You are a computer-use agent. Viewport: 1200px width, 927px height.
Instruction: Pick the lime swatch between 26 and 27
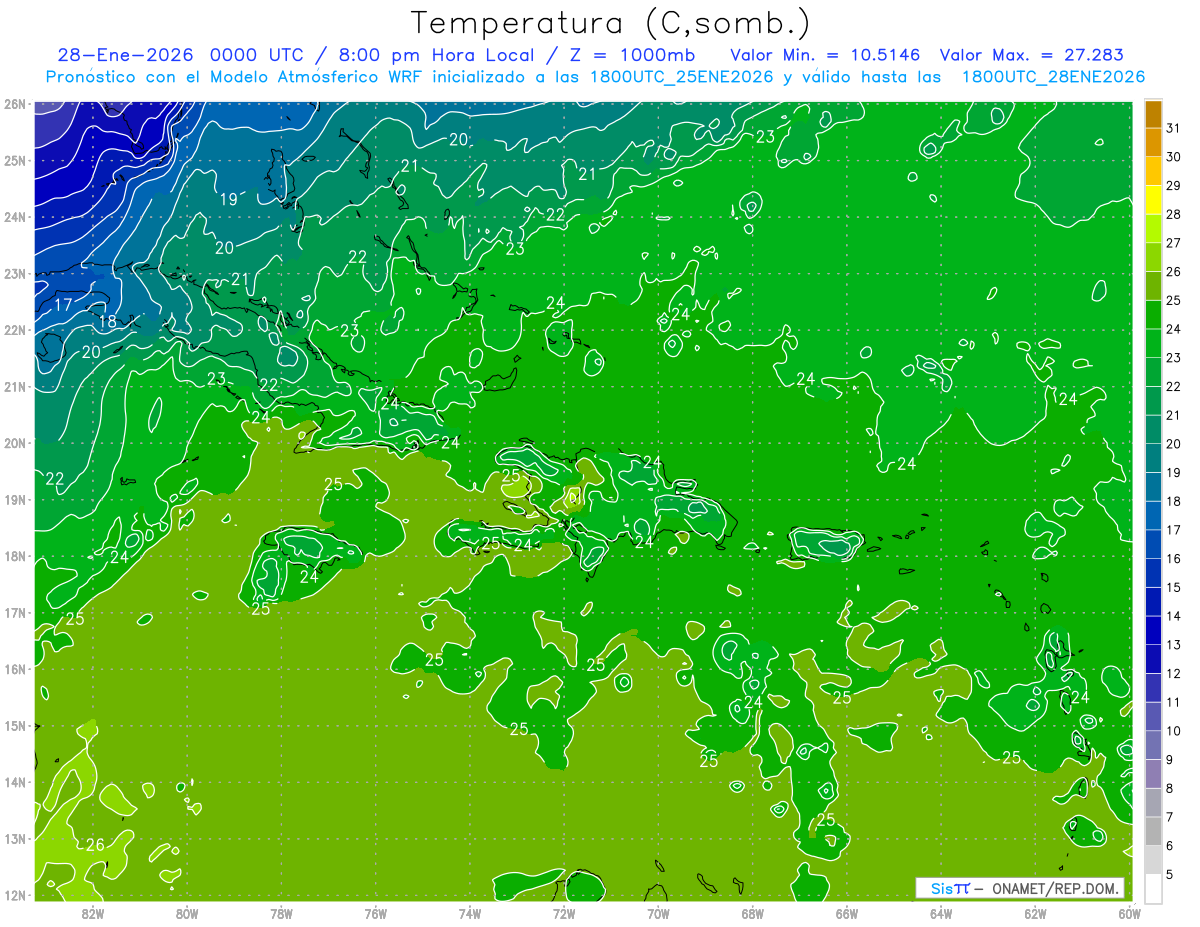click(1153, 258)
